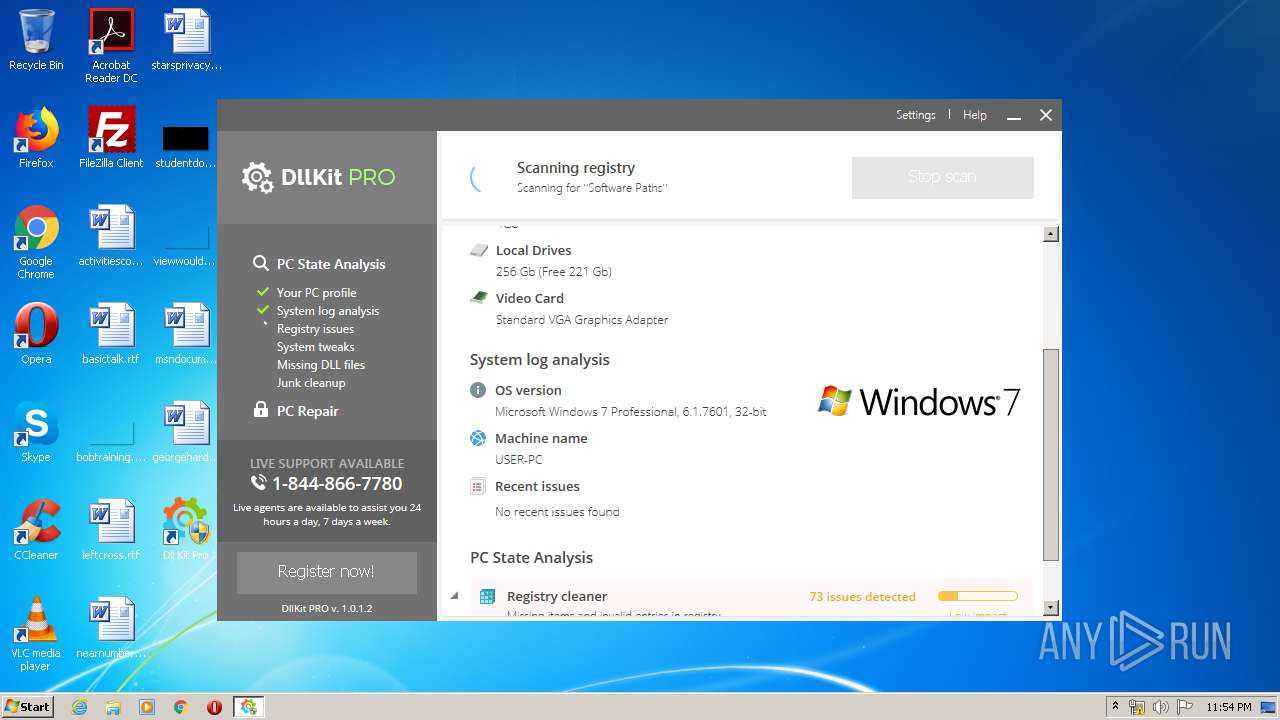This screenshot has width=1280, height=720.
Task: Launch Skype from the desktop
Action: click(36, 431)
